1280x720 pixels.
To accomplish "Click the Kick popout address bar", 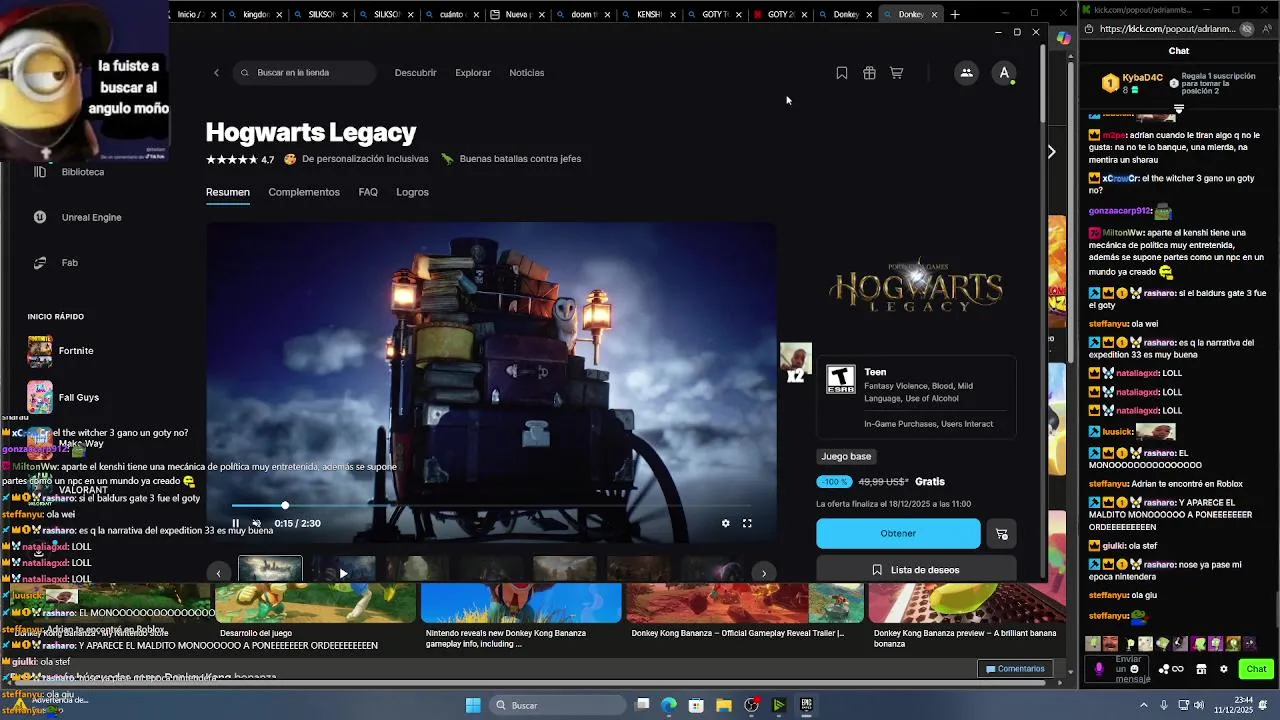I will click(1166, 29).
